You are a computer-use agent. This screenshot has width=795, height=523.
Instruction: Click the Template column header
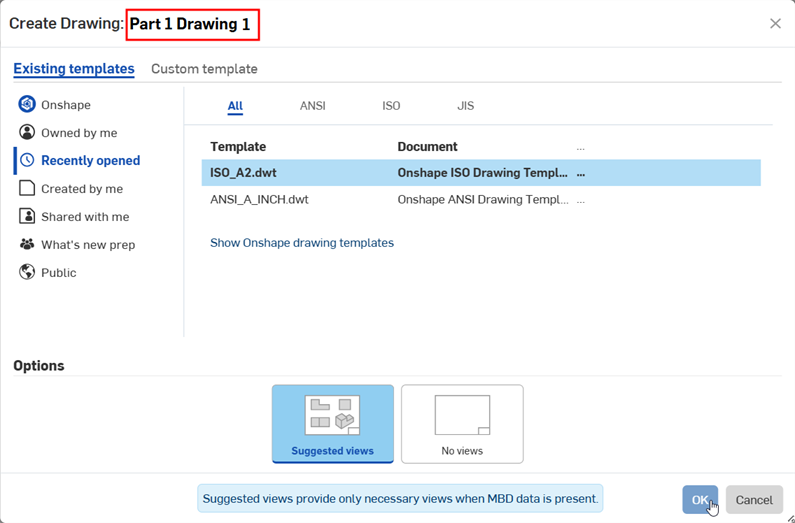pos(238,146)
